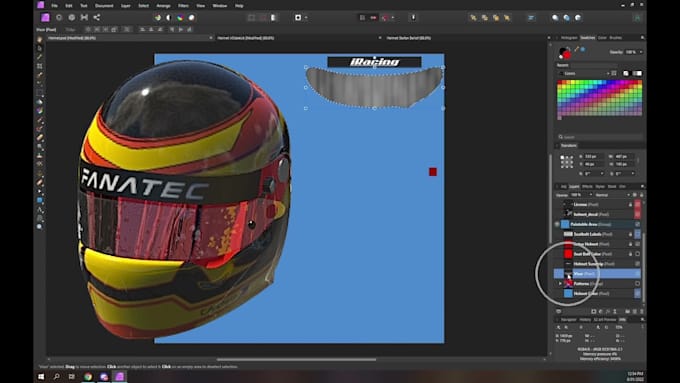Apply Auto Contrast half-circle icon

169,18
